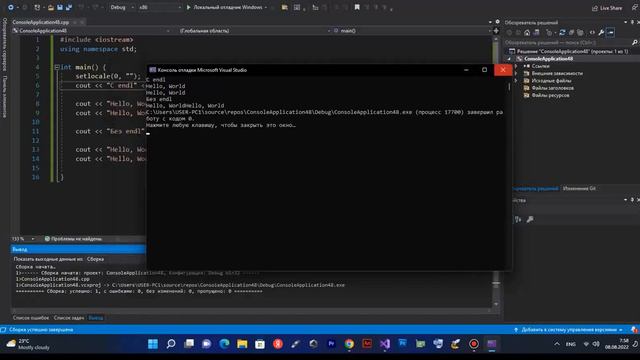Click the red record icon in the taskbar
This screenshot has width=640, height=360.
[473, 344]
